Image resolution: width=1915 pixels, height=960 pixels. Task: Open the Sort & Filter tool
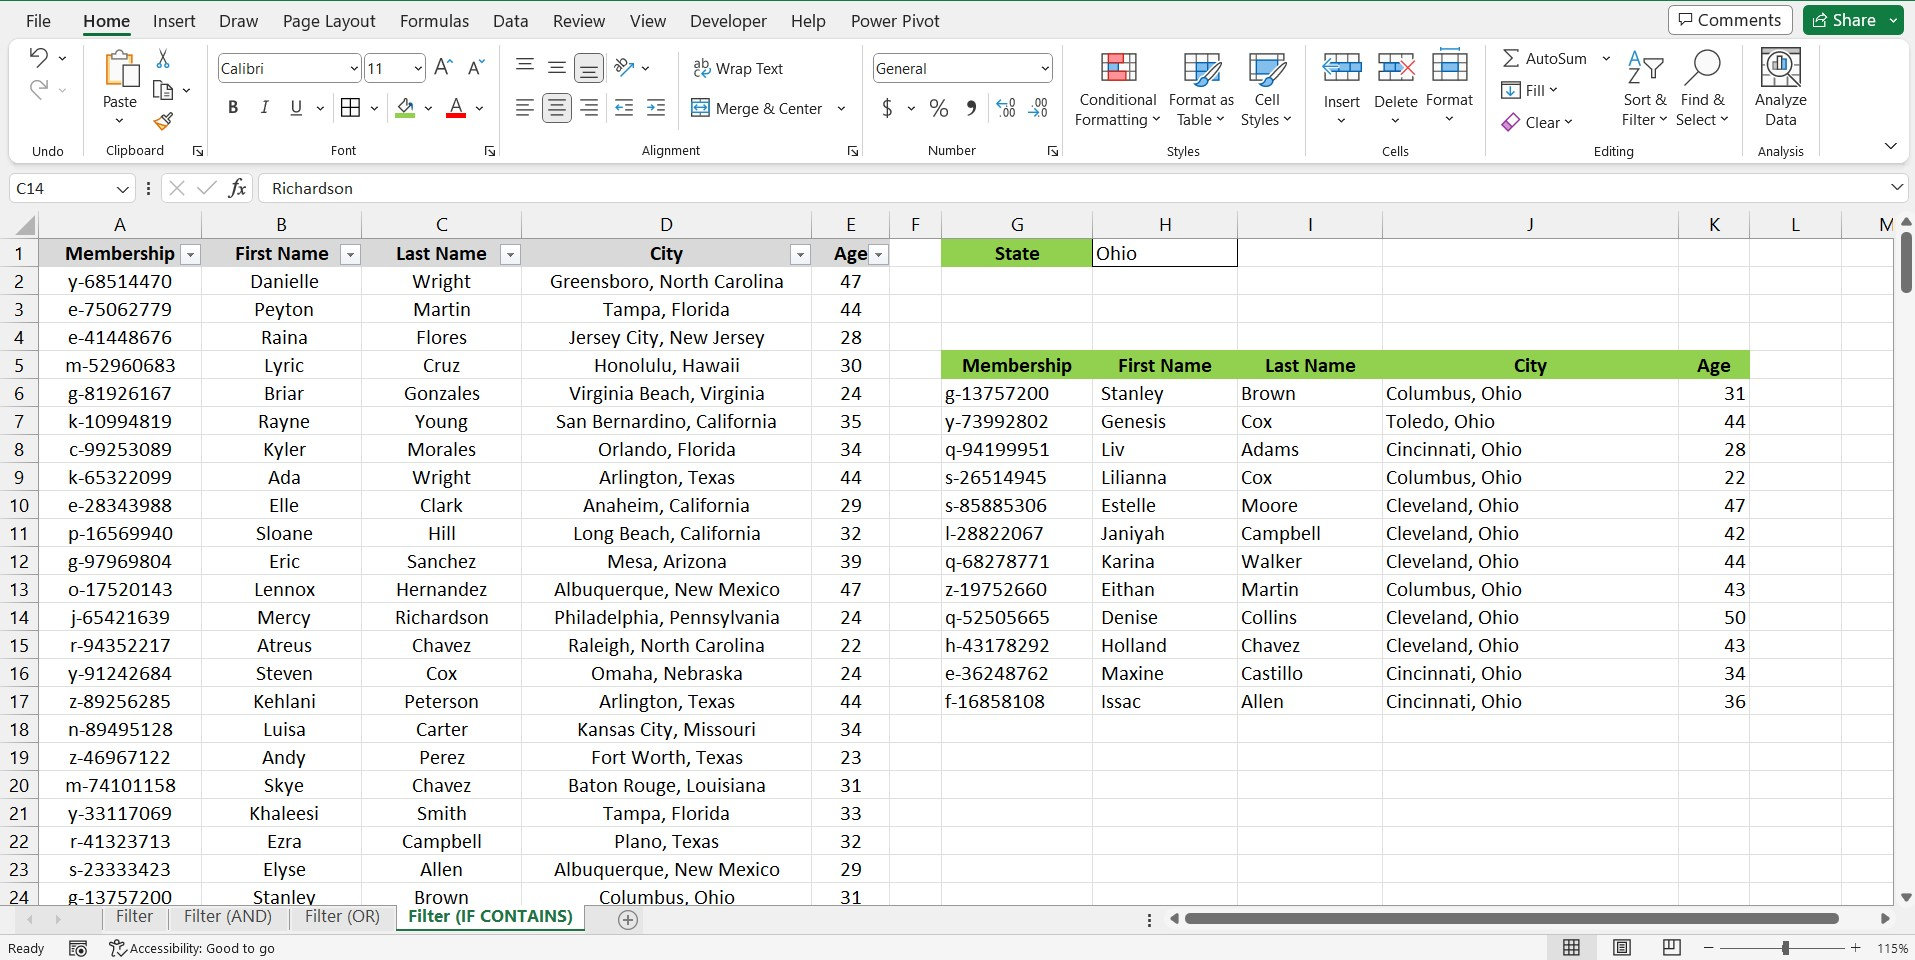pyautogui.click(x=1644, y=88)
